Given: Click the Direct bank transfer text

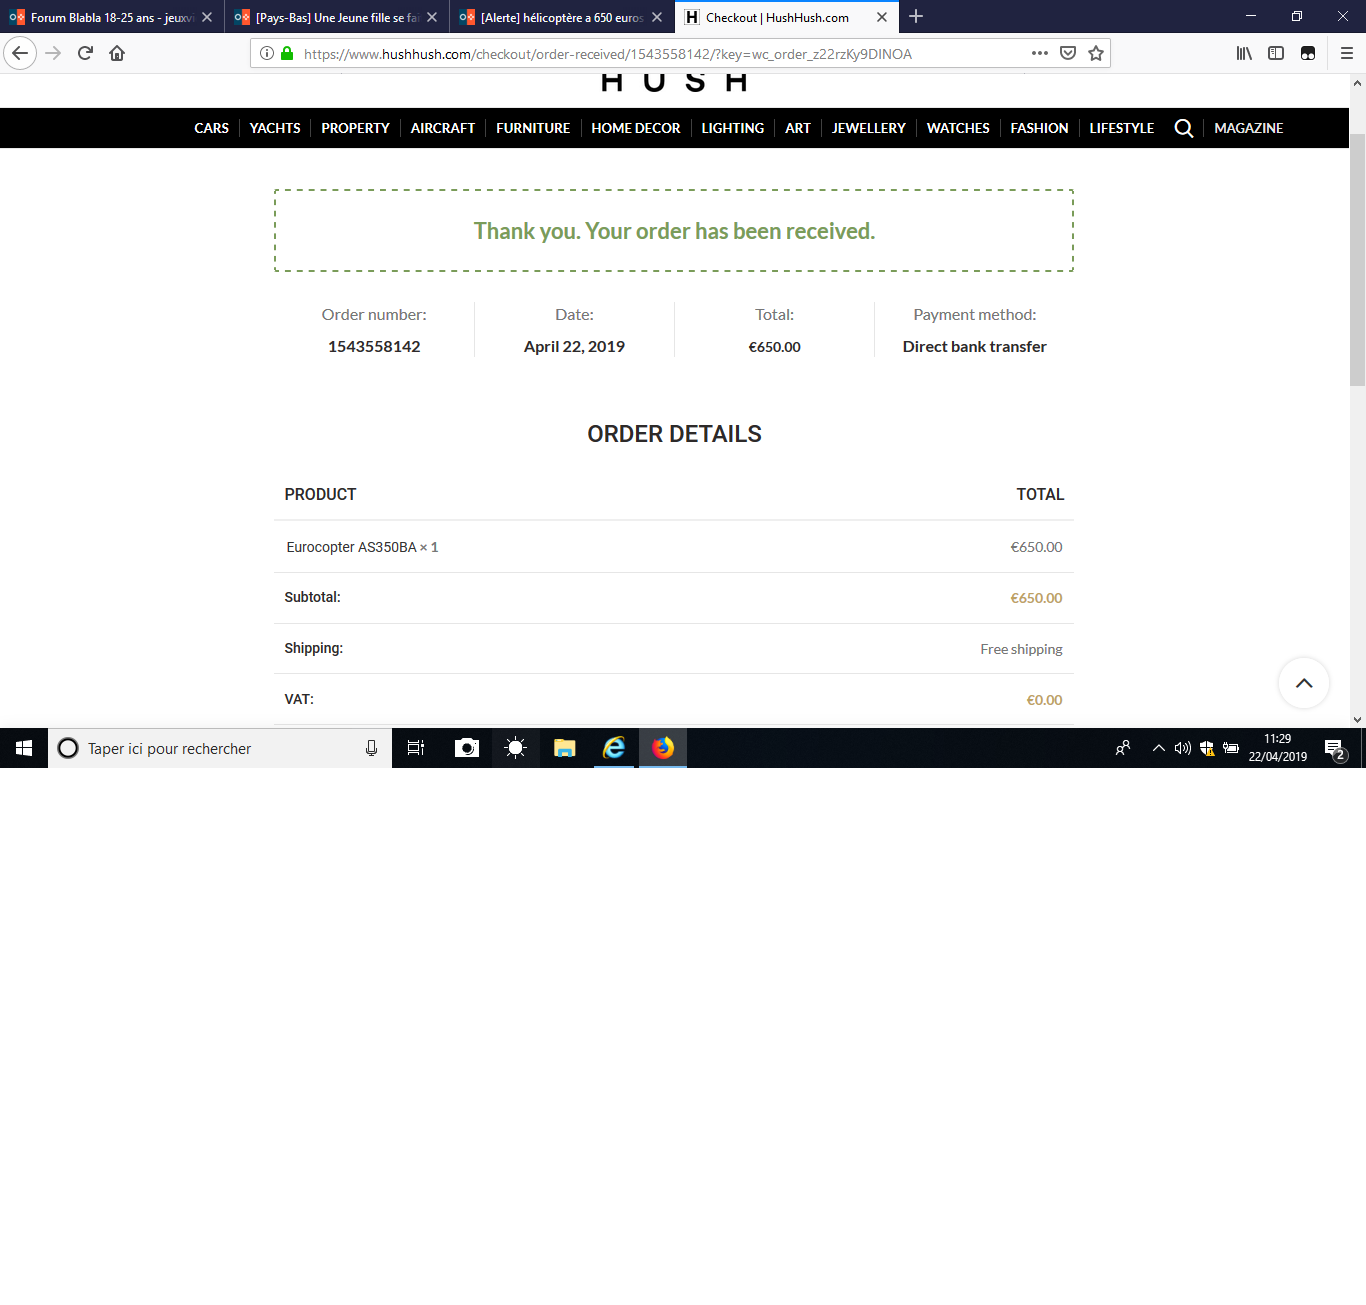Looking at the screenshot, I should [x=975, y=346].
